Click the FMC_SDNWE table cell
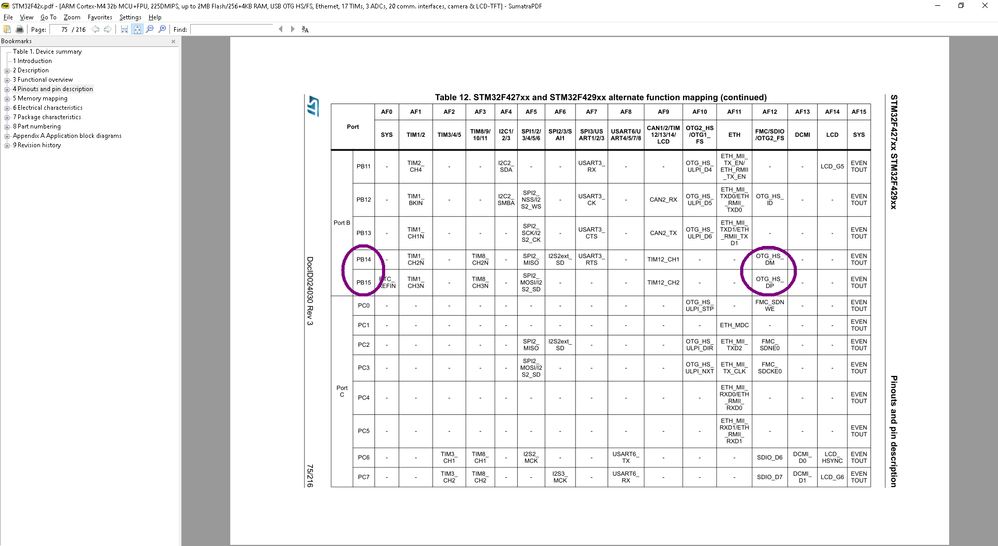Viewport: 998px width, 546px height. (770, 305)
